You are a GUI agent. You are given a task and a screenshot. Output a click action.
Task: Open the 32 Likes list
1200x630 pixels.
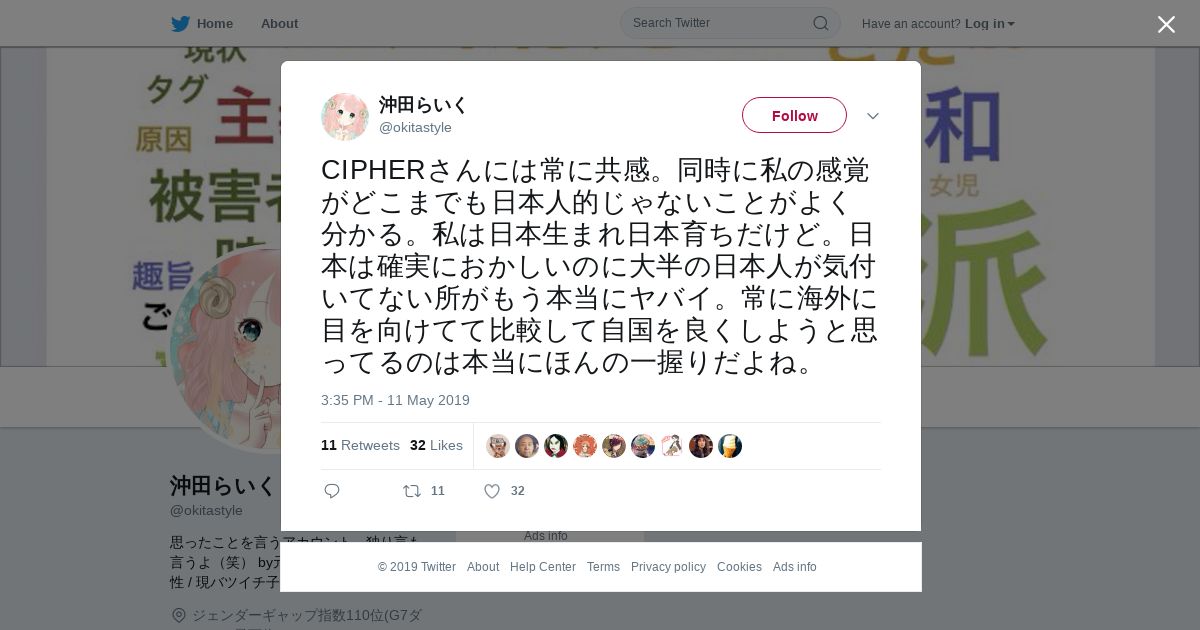pyautogui.click(x=436, y=445)
